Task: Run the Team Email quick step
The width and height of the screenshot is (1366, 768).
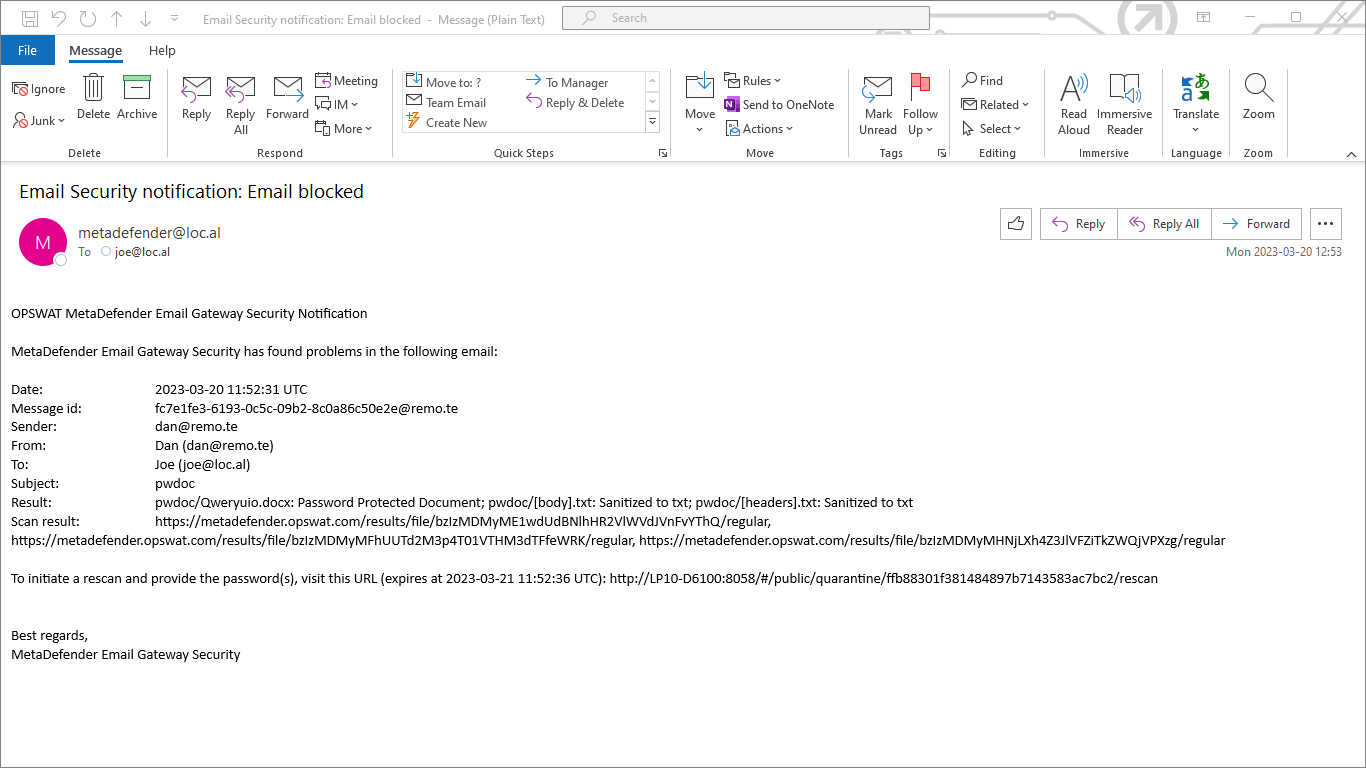Action: pyautogui.click(x=446, y=103)
